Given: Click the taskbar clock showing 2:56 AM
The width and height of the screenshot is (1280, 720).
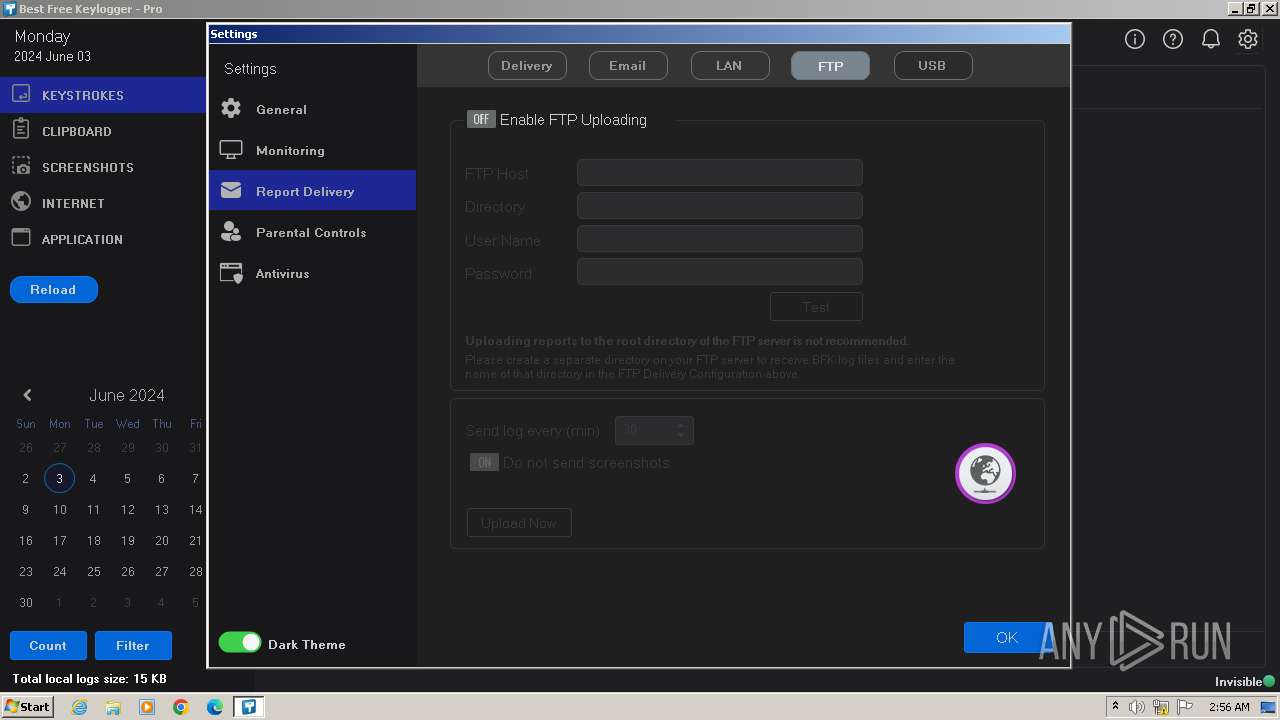Looking at the screenshot, I should [x=1229, y=707].
